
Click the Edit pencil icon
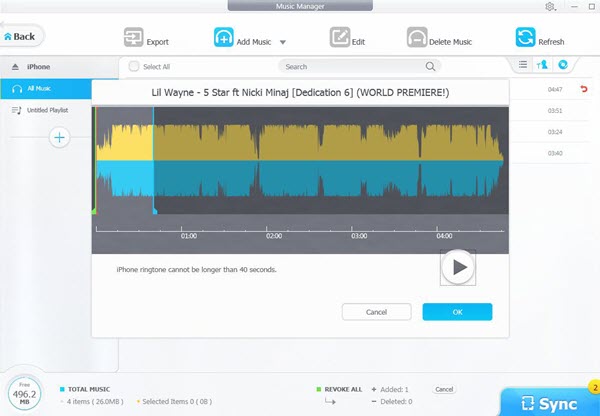coord(340,37)
